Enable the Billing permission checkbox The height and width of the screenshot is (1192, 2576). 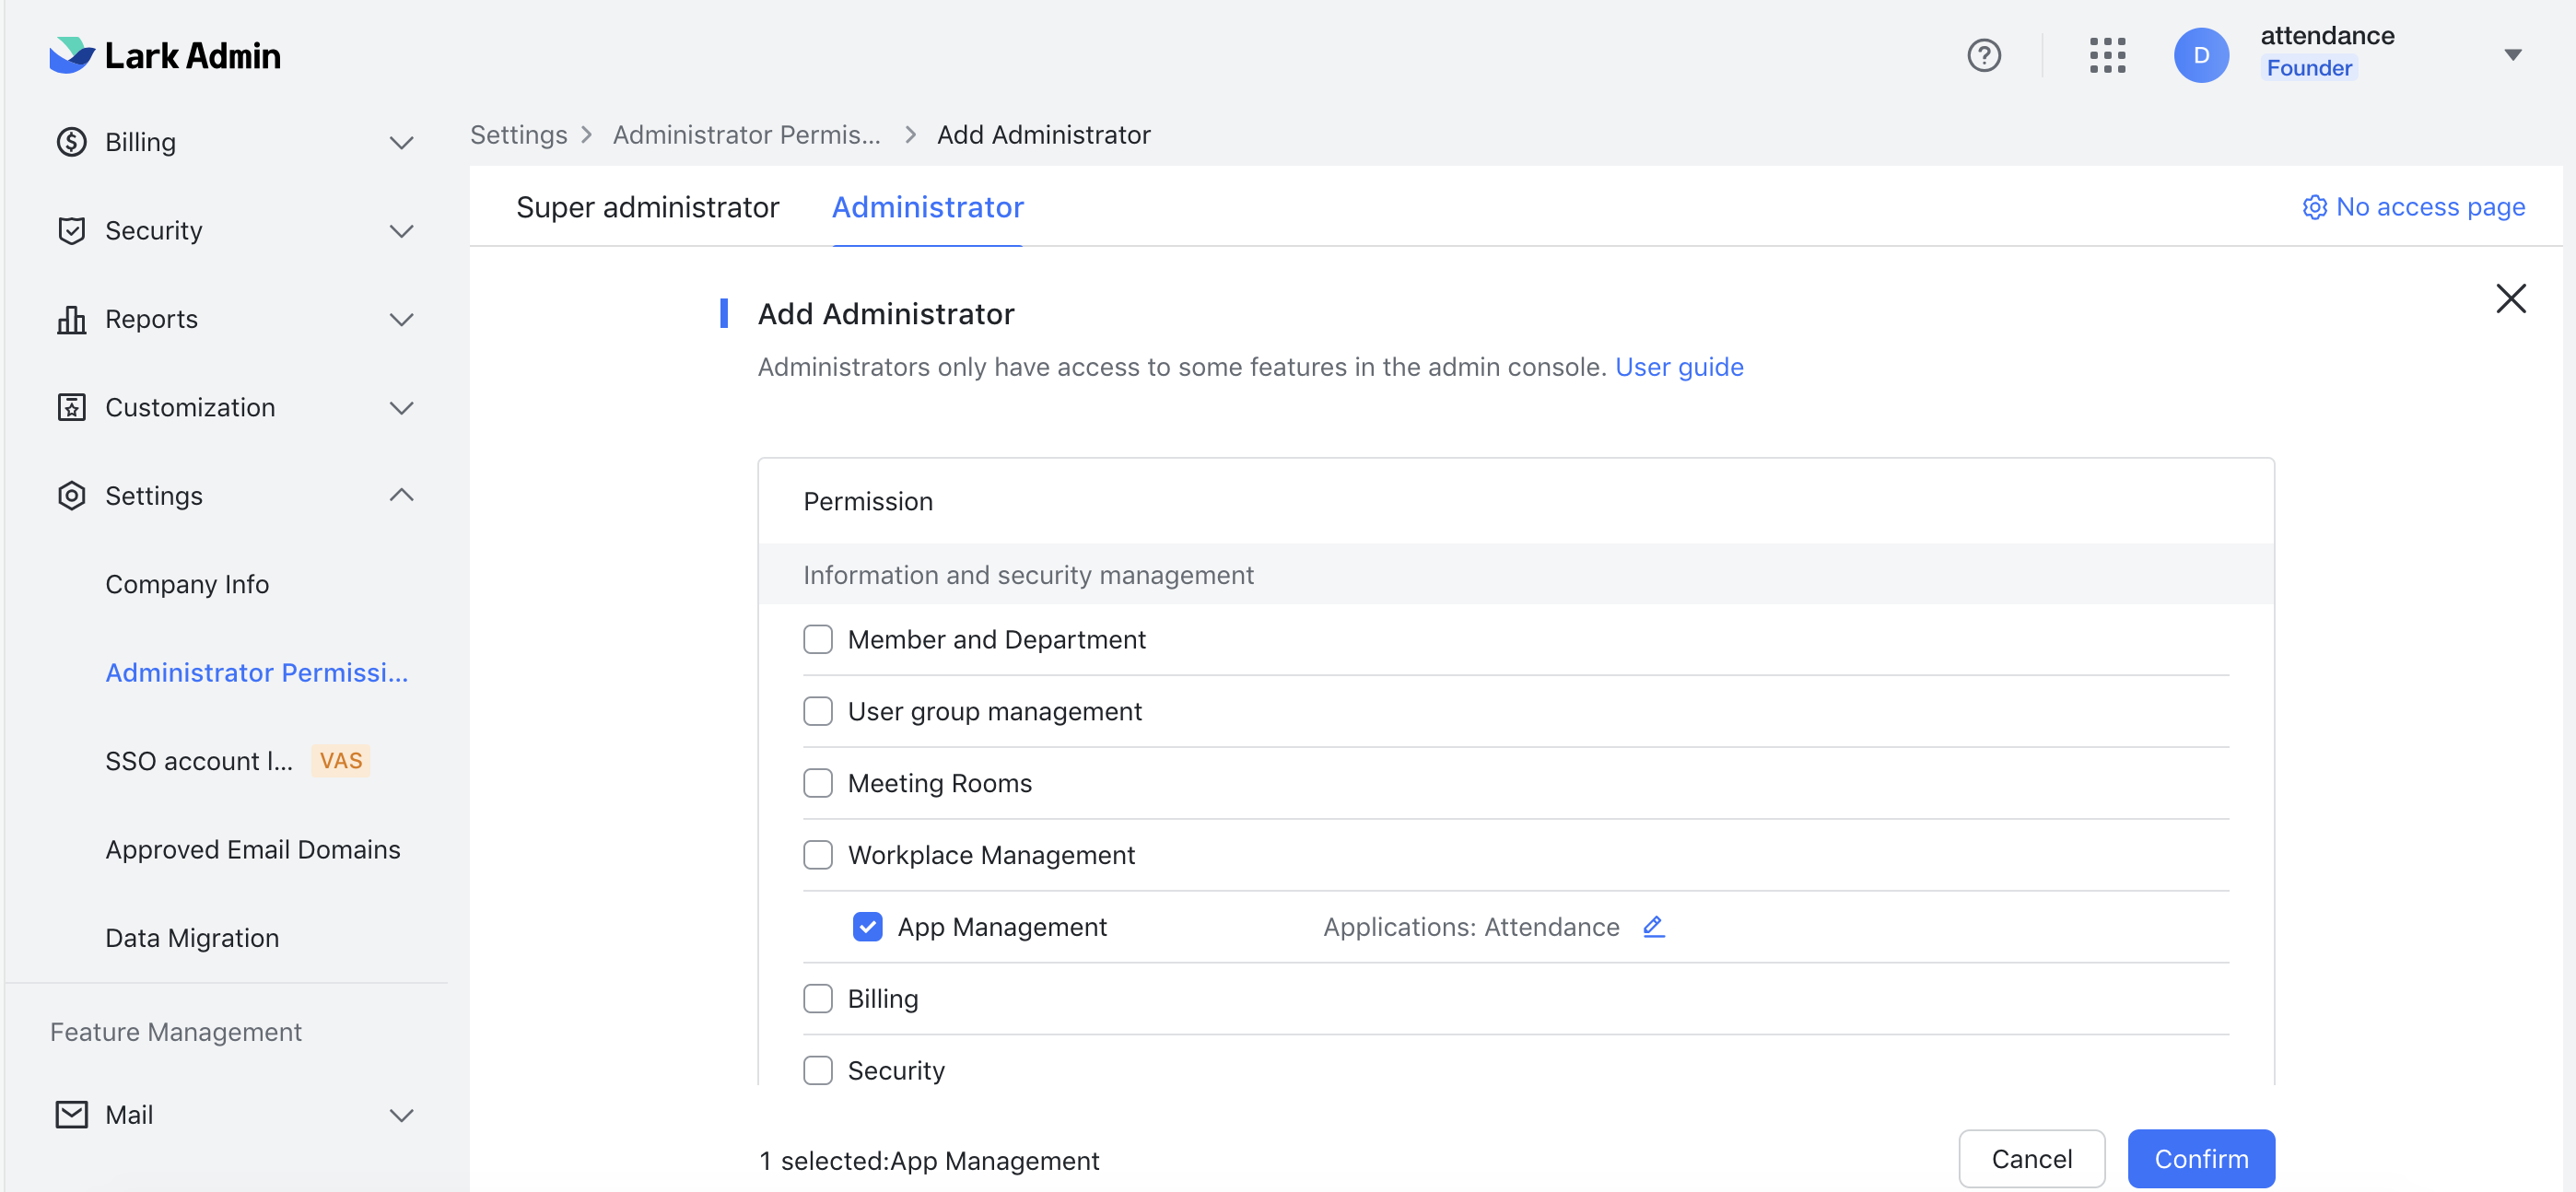click(x=818, y=998)
